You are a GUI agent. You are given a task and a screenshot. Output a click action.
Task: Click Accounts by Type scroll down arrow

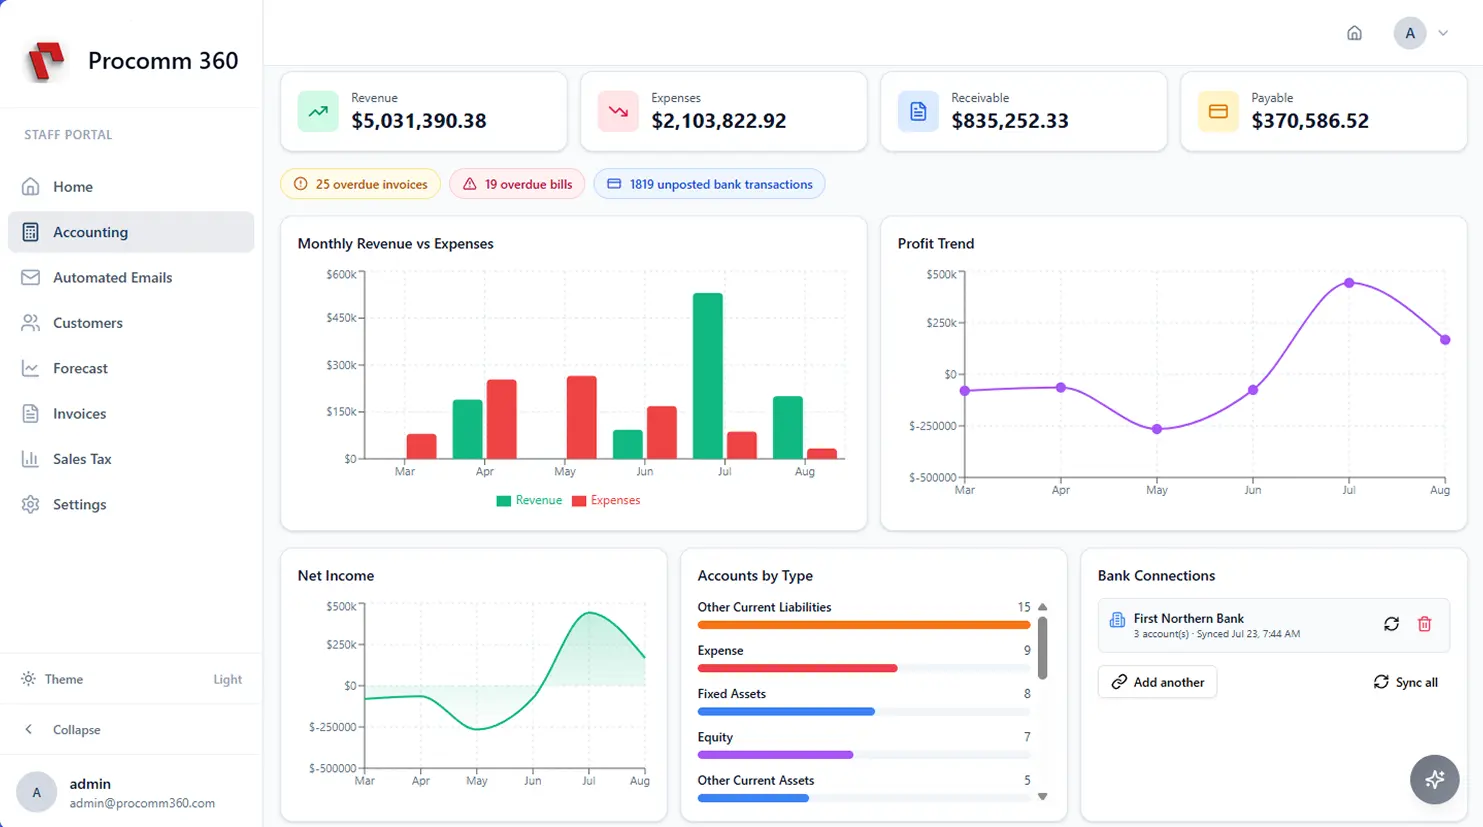point(1042,797)
